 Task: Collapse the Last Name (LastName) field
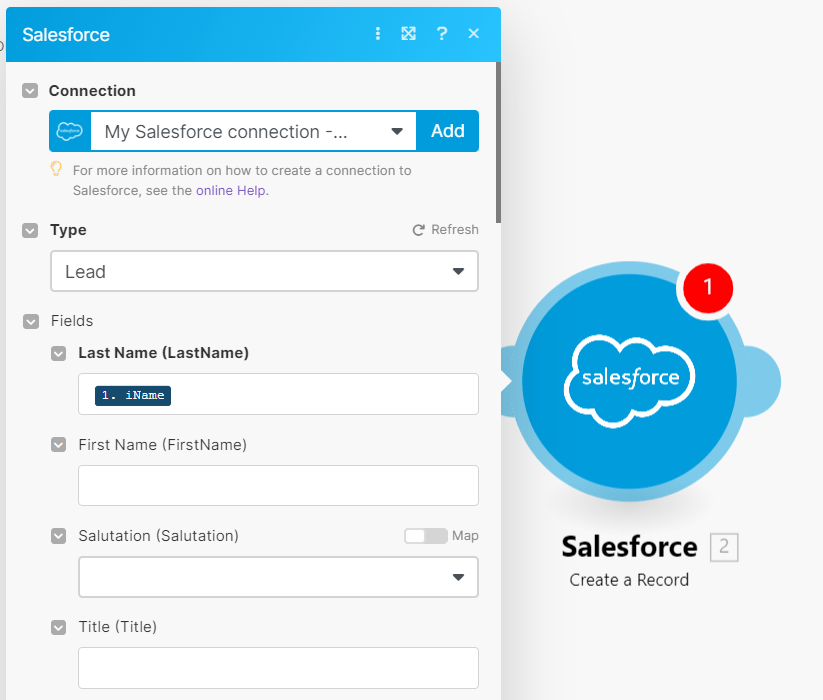[x=58, y=353]
